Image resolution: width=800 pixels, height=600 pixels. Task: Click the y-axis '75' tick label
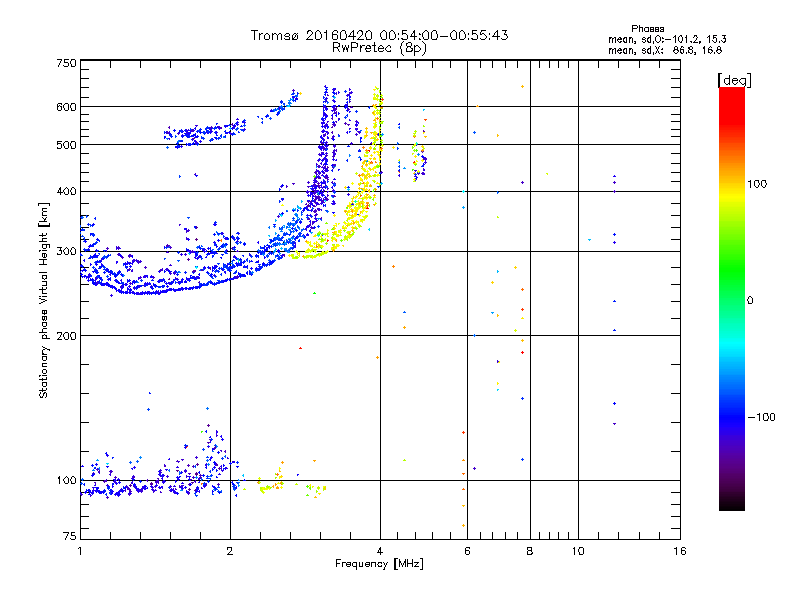point(70,536)
